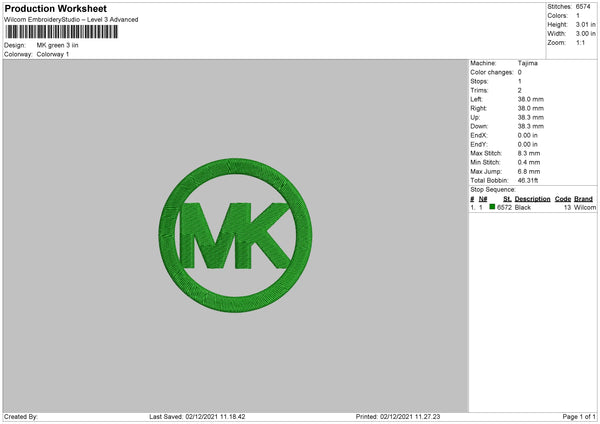Click the 'Created By:' footer label
Image resolution: width=600 pixels, height=424 pixels.
point(21,417)
